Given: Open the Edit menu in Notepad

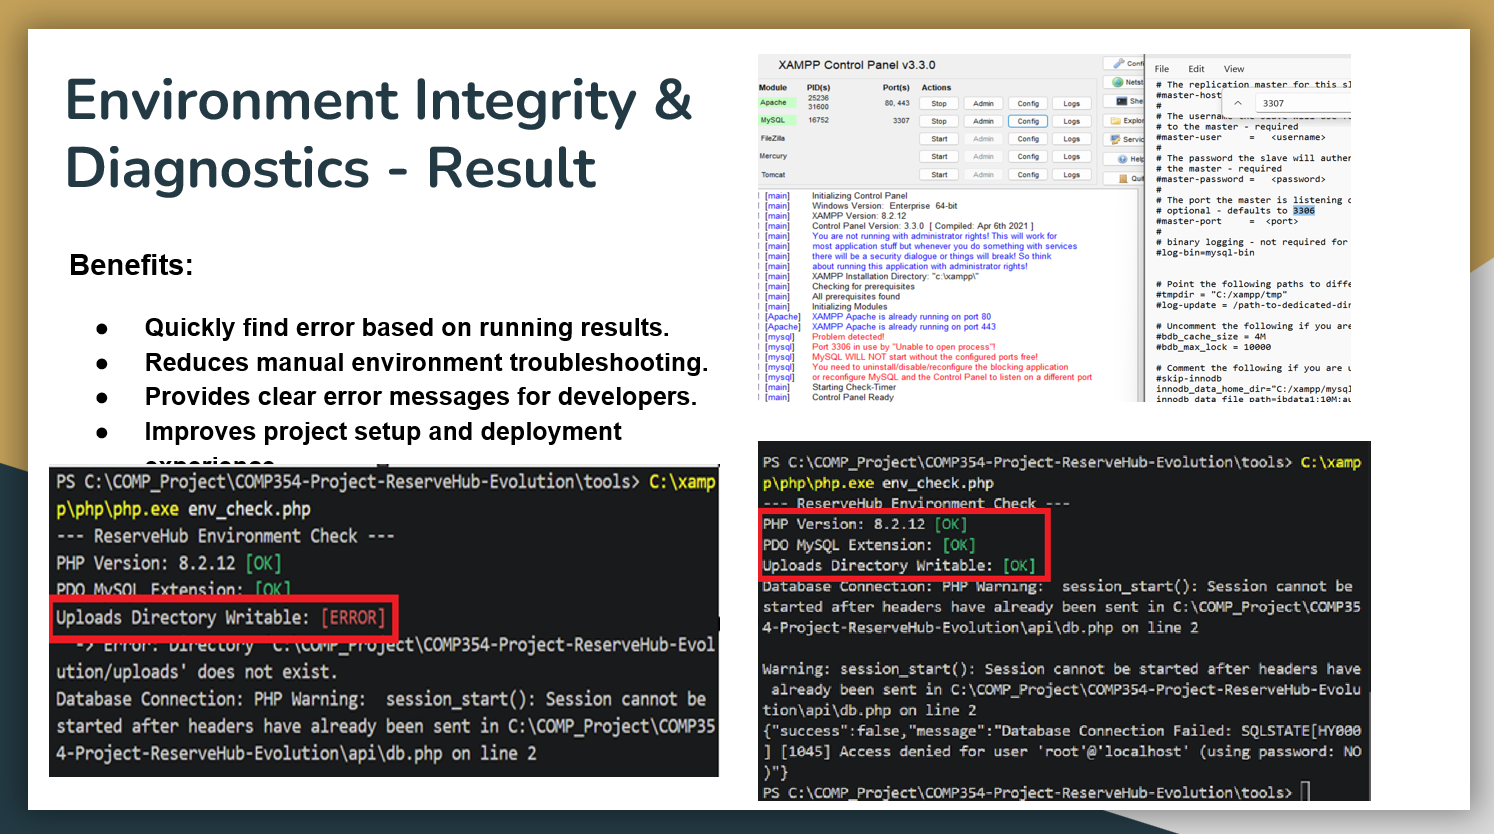Looking at the screenshot, I should 1196,69.
